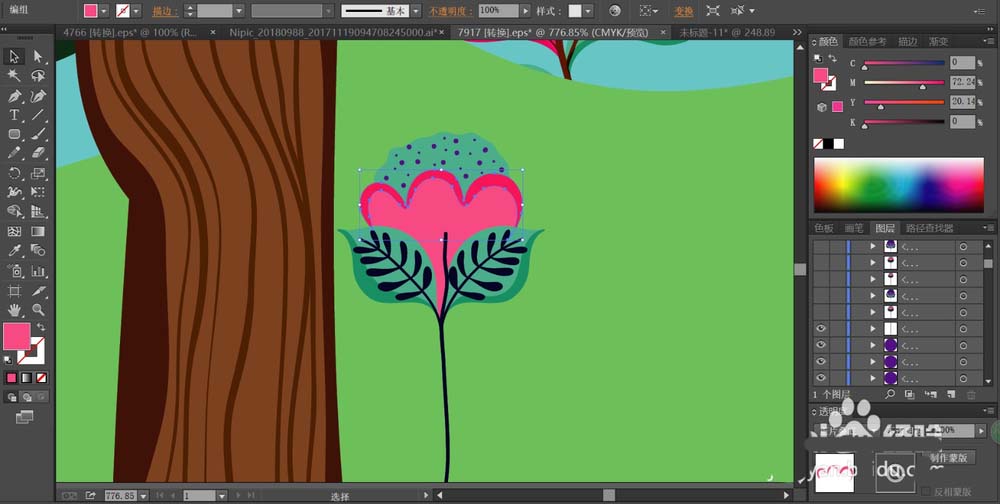This screenshot has height=504, width=1000.
Task: Open the stroke color dropdown in control bar
Action: pyautogui.click(x=136, y=11)
